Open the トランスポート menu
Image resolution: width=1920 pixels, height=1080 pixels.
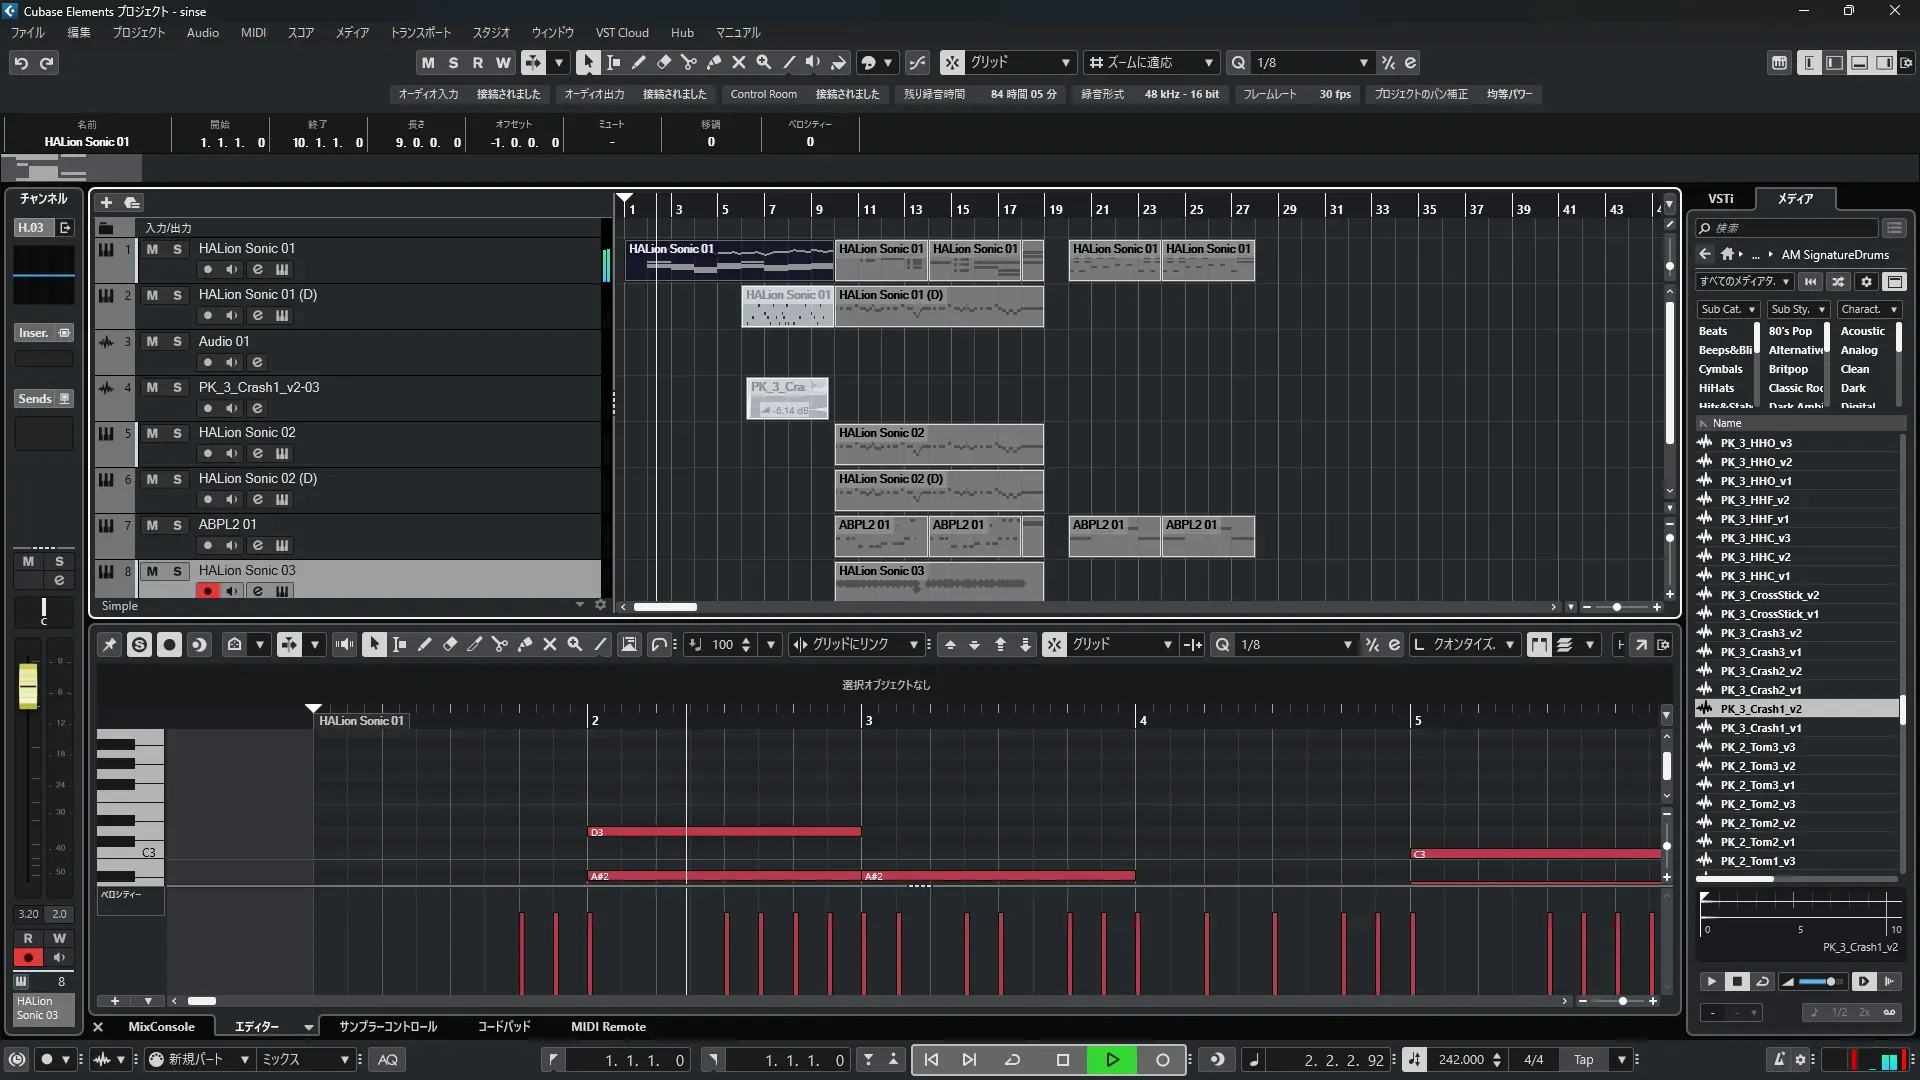[420, 32]
